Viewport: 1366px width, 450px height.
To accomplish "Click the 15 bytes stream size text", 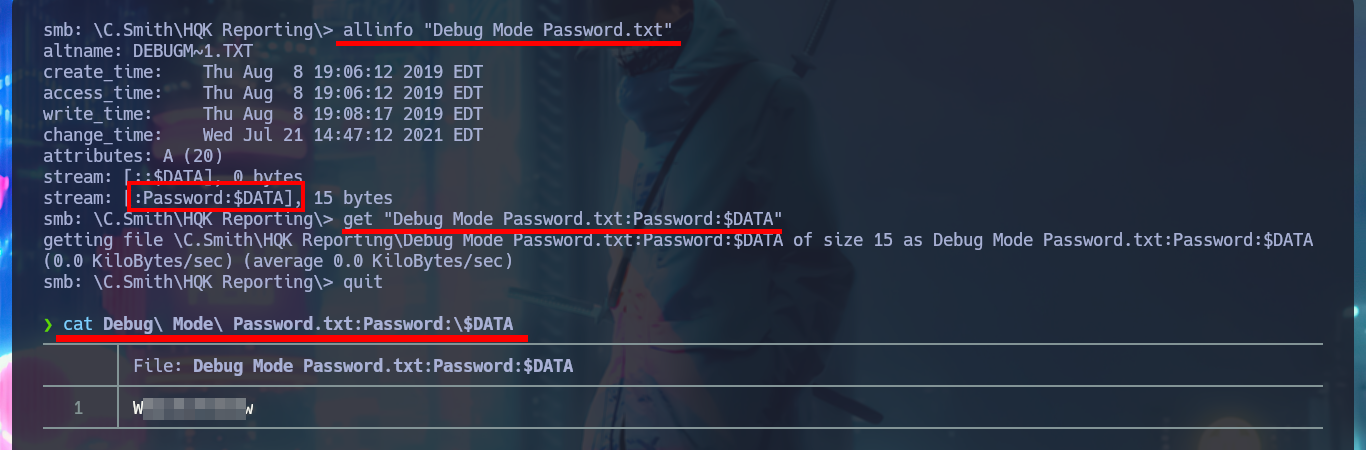I will pos(353,198).
